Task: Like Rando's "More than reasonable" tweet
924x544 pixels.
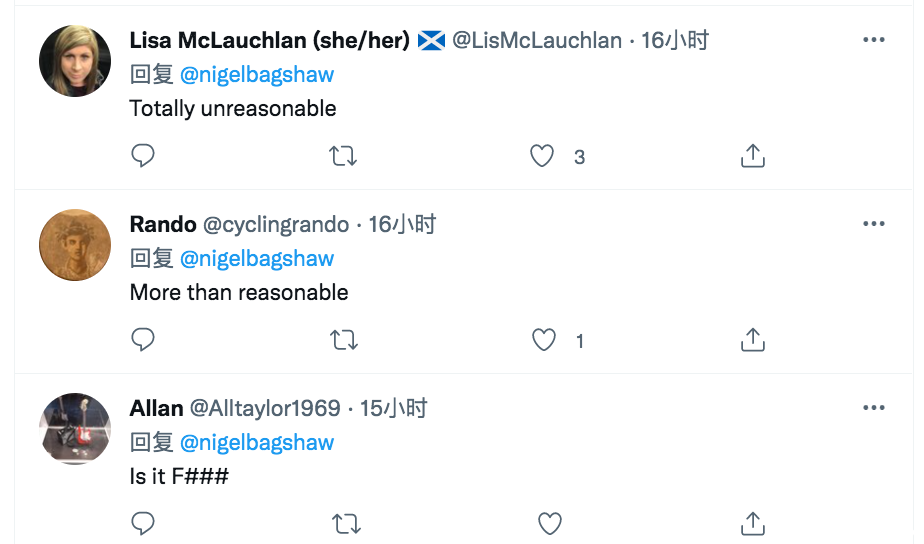Action: point(543,340)
